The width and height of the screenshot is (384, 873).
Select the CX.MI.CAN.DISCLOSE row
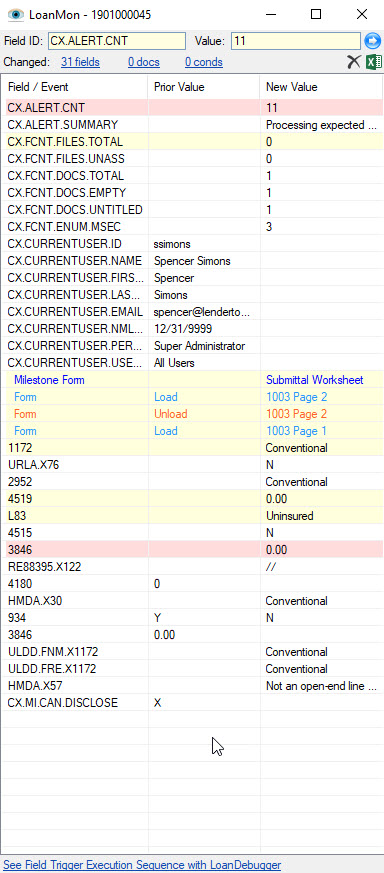(192, 703)
